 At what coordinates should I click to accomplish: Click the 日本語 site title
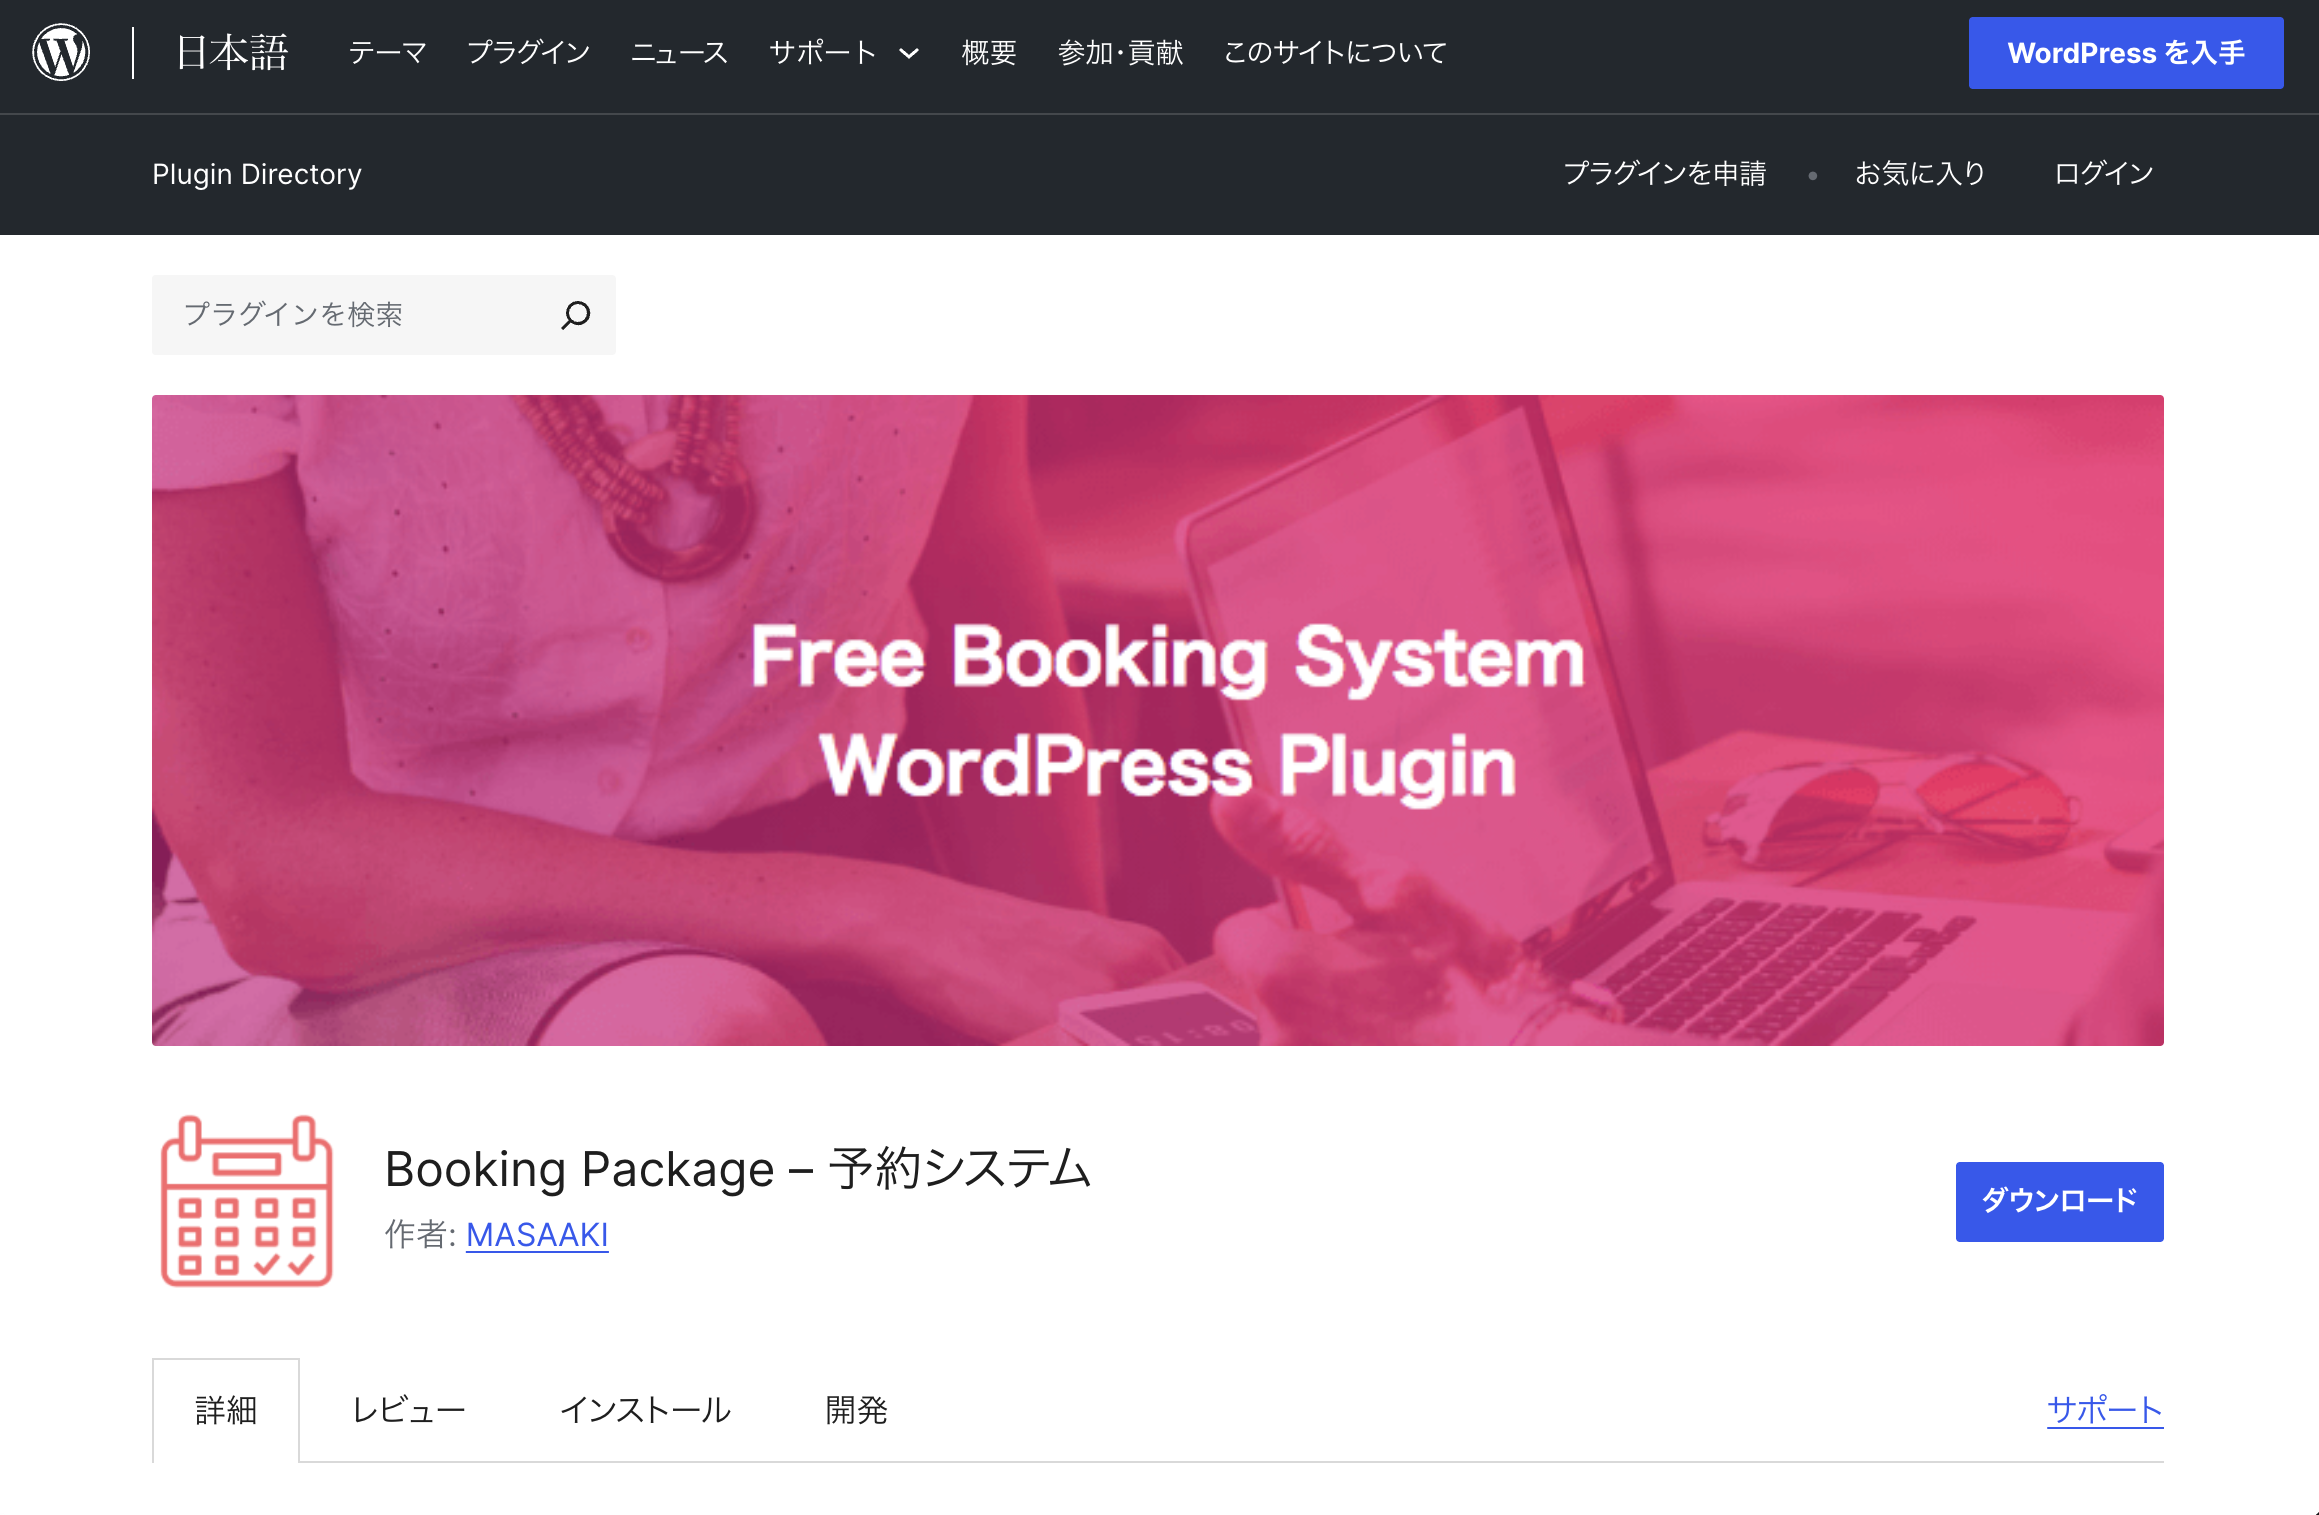coord(232,52)
